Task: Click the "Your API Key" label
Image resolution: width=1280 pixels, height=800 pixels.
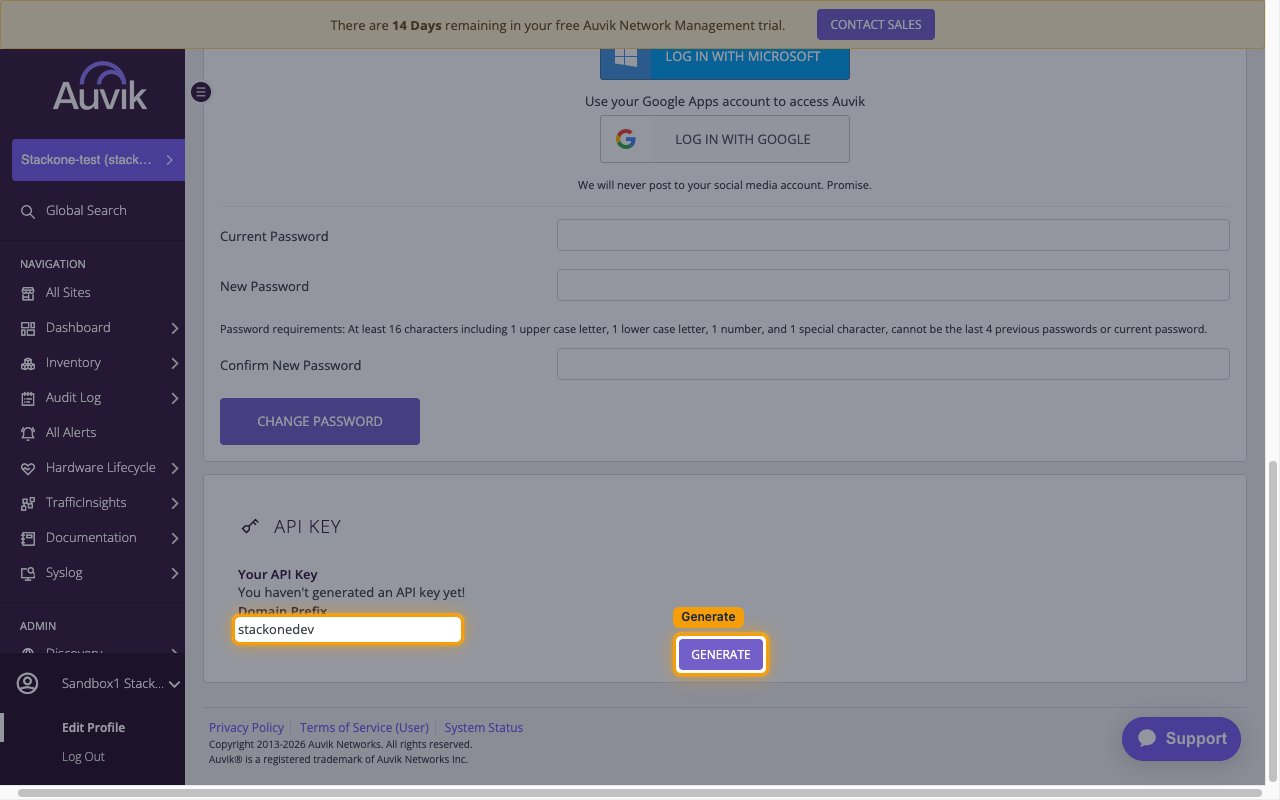Action: click(278, 575)
